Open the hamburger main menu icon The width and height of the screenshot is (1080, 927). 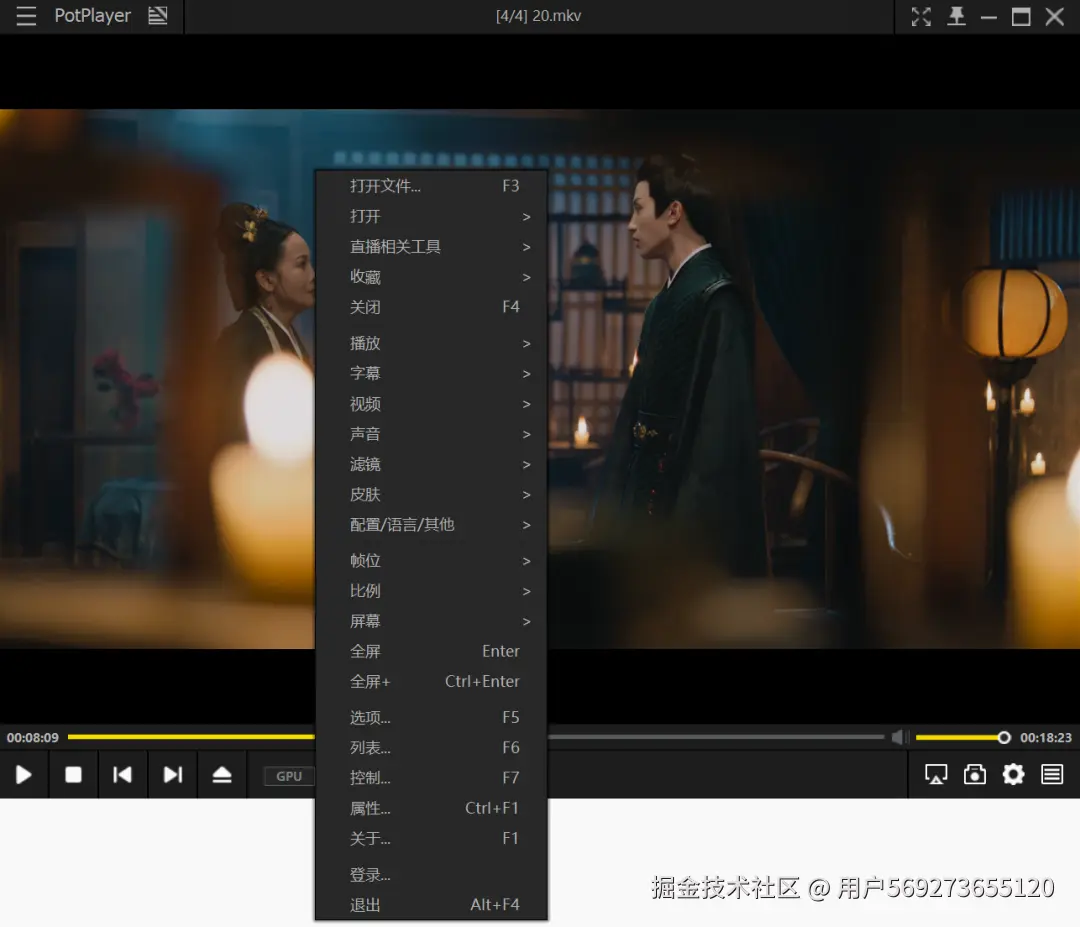[x=26, y=16]
